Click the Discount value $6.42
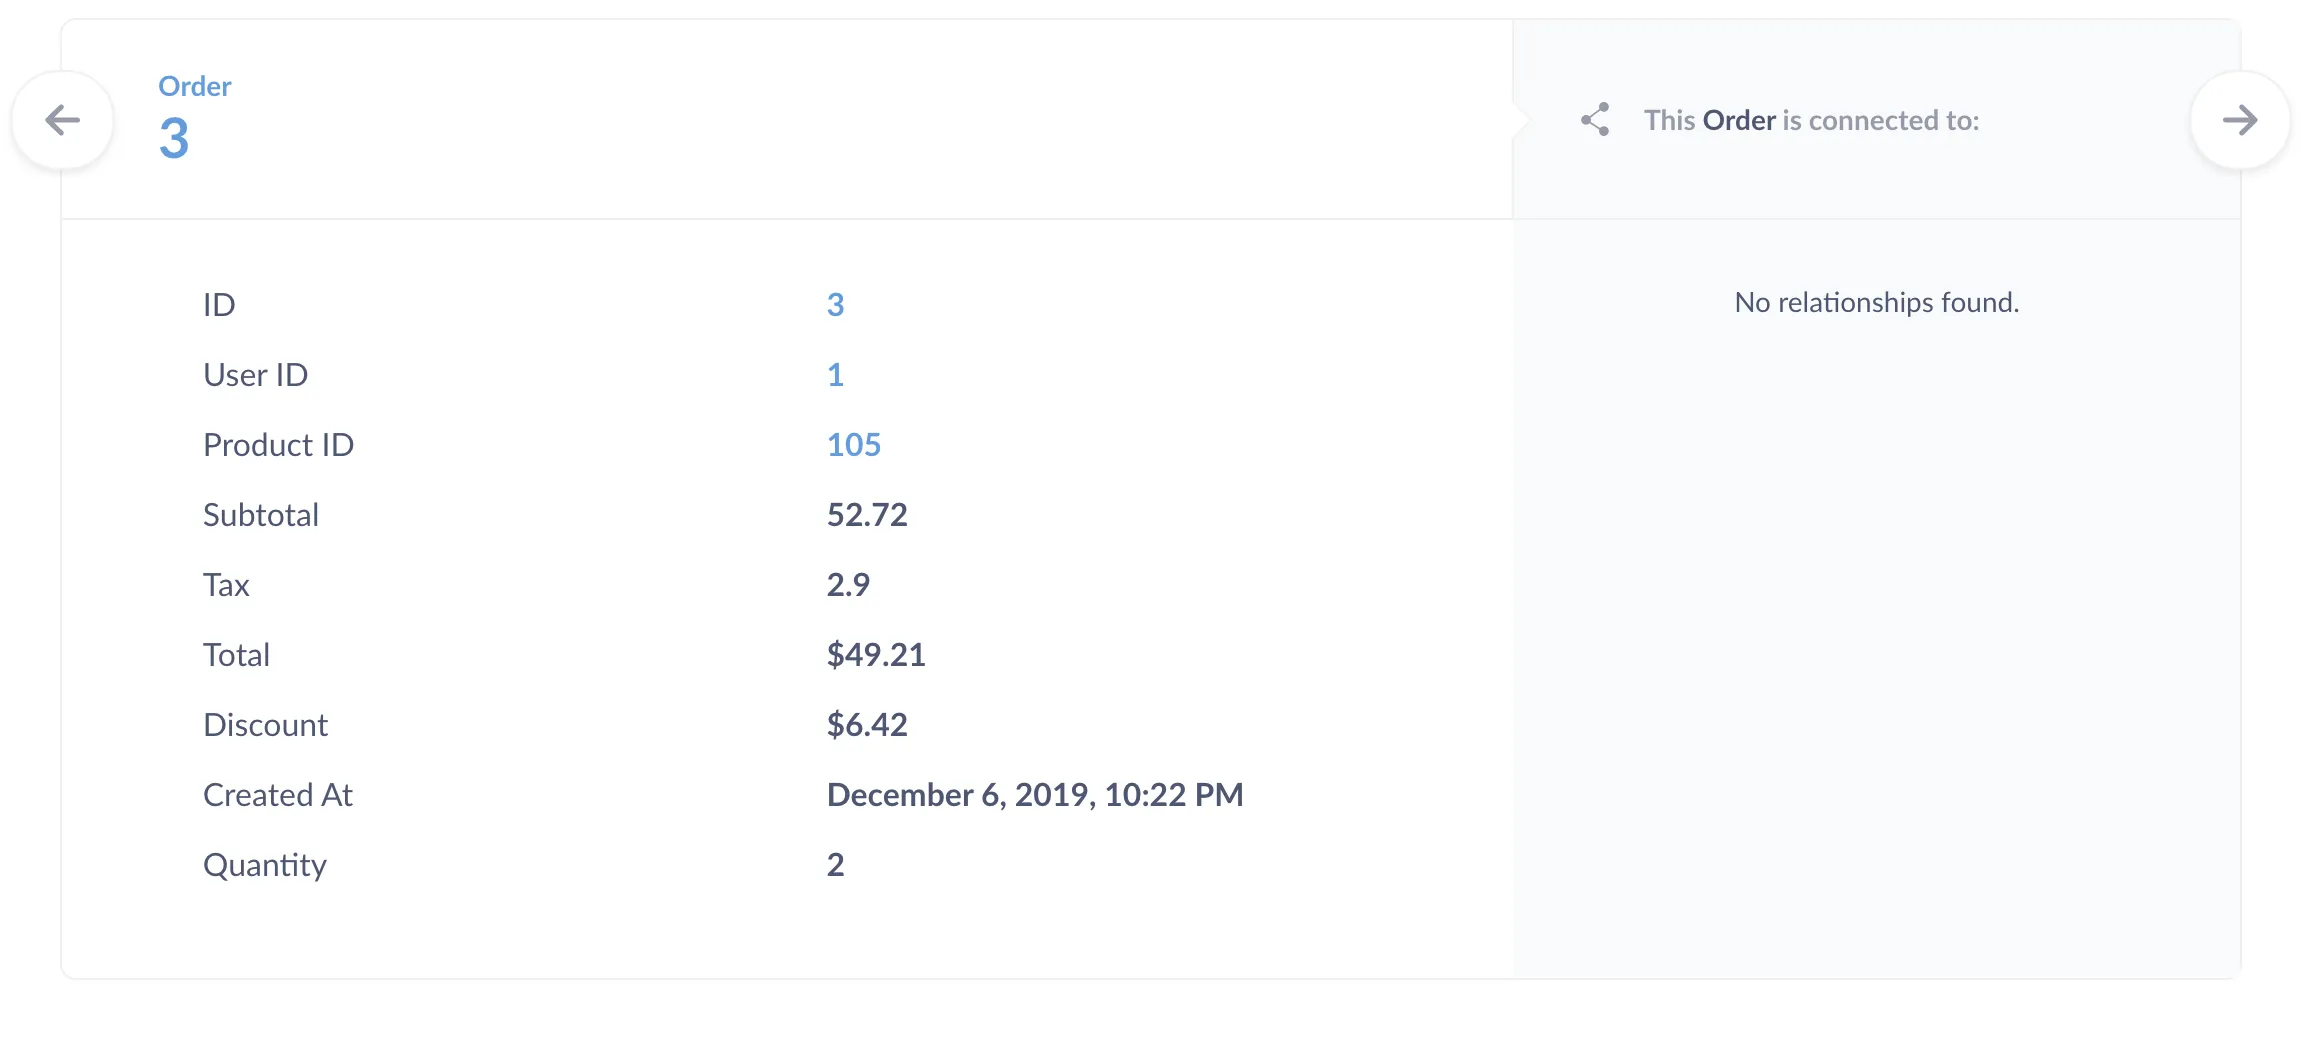 [x=867, y=724]
